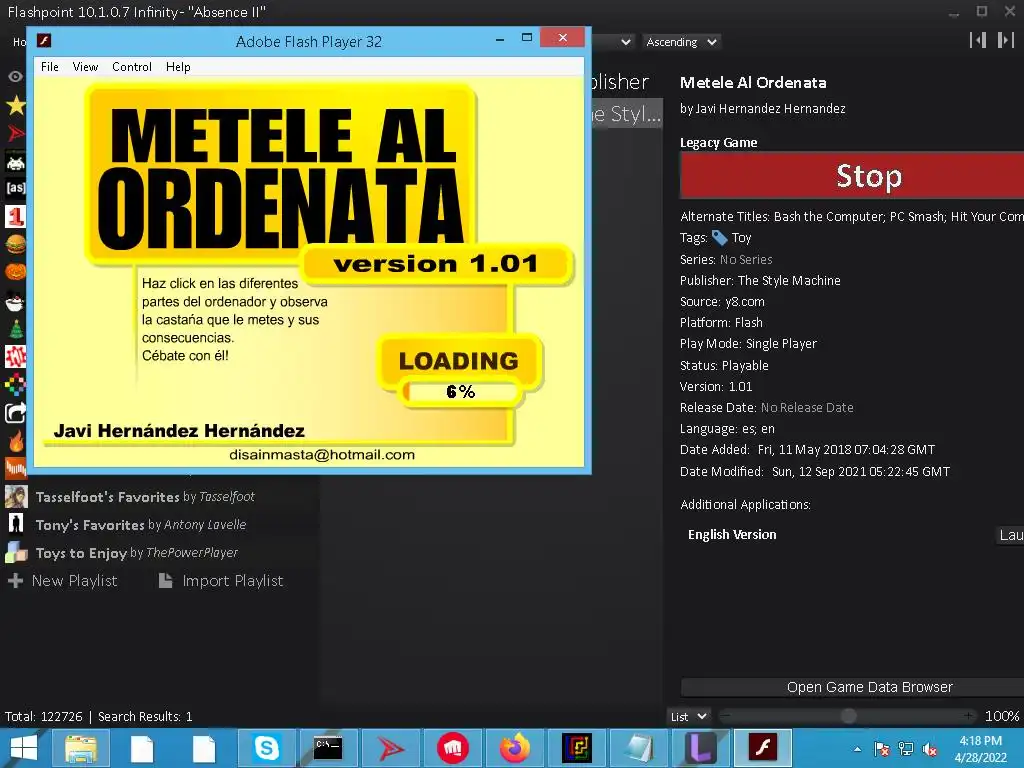Image resolution: width=1024 pixels, height=768 pixels.
Task: Open the View menu in Flash Player
Action: [86, 67]
